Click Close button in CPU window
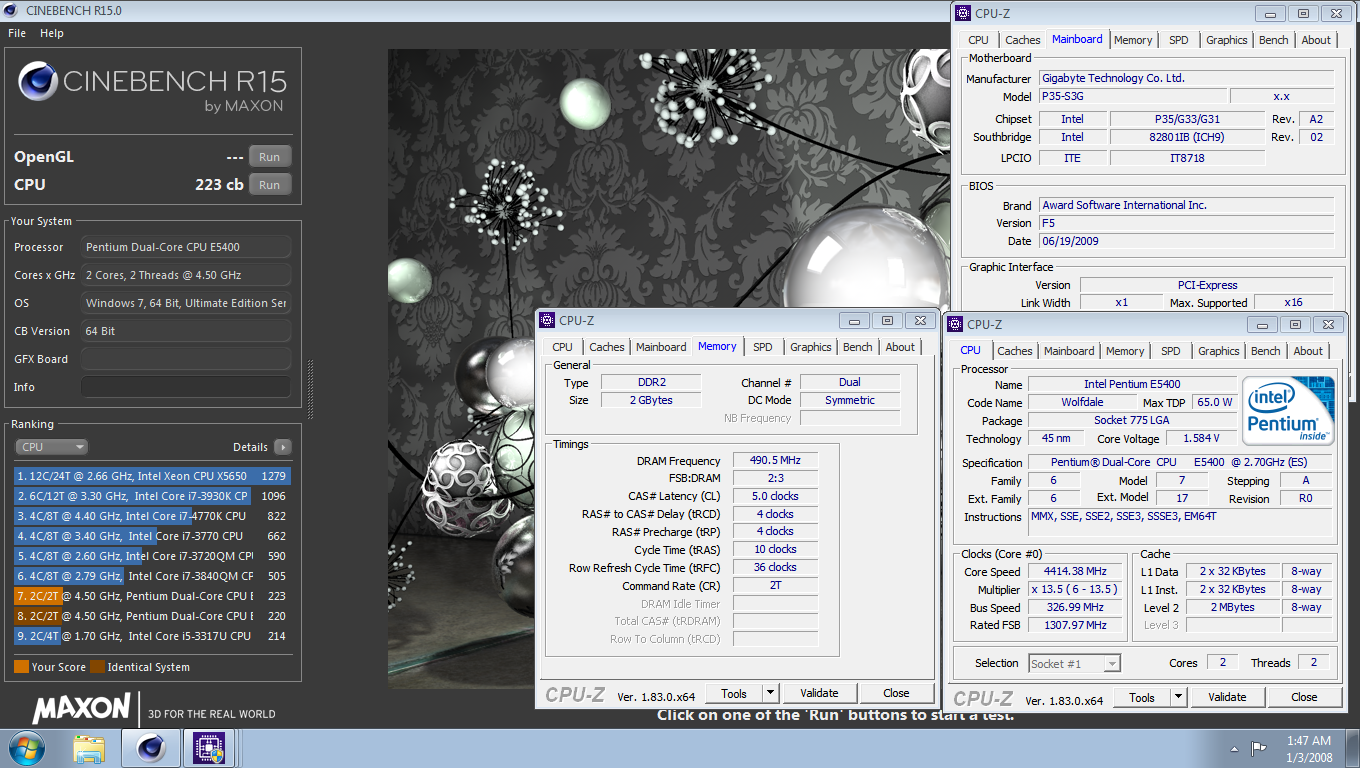1360x768 pixels. (x=1305, y=697)
